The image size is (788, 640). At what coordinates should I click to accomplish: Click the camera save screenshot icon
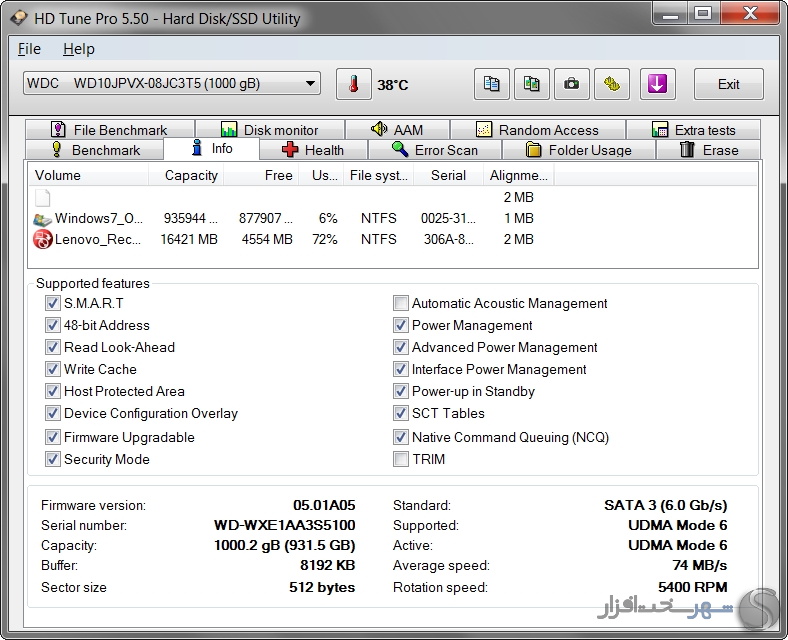[x=571, y=84]
